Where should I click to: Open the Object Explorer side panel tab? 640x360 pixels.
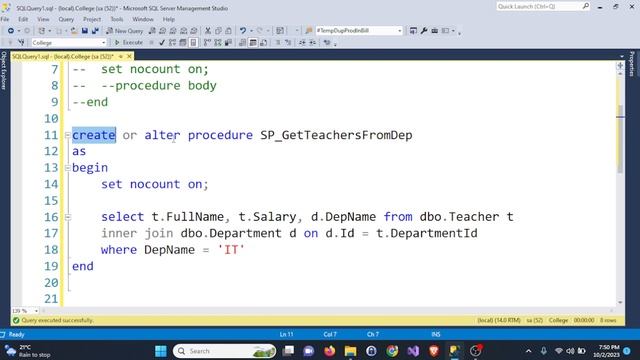click(x=4, y=70)
